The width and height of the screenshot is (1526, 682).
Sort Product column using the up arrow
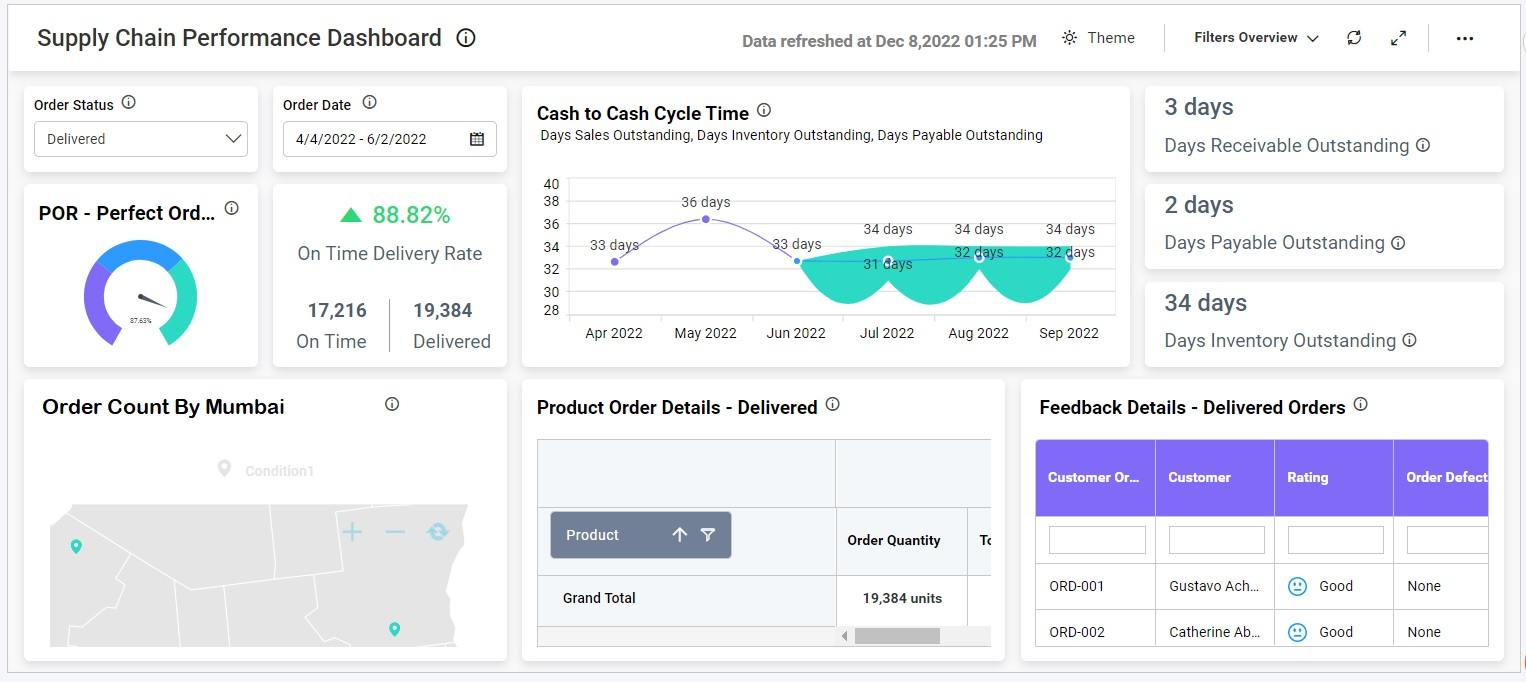[x=680, y=535]
